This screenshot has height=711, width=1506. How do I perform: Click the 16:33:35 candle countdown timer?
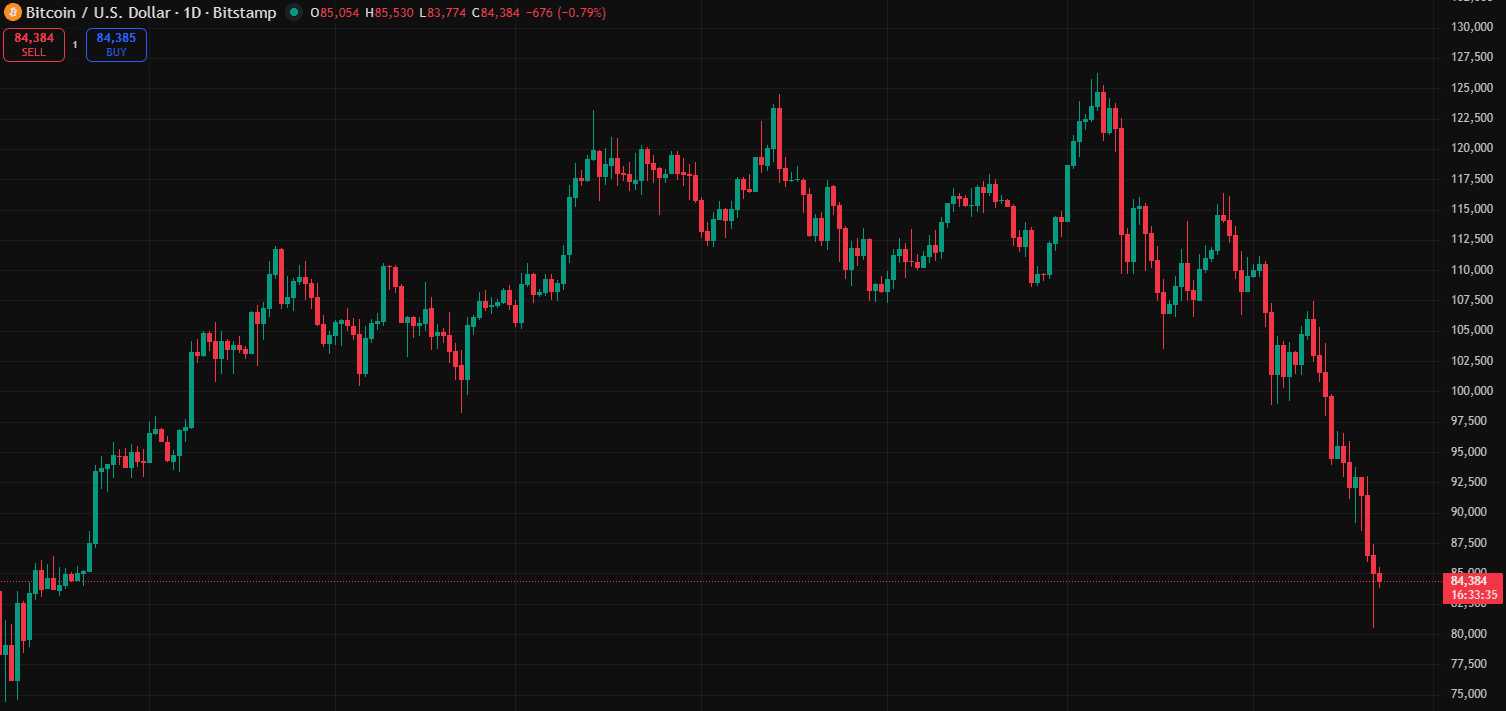tap(1473, 595)
